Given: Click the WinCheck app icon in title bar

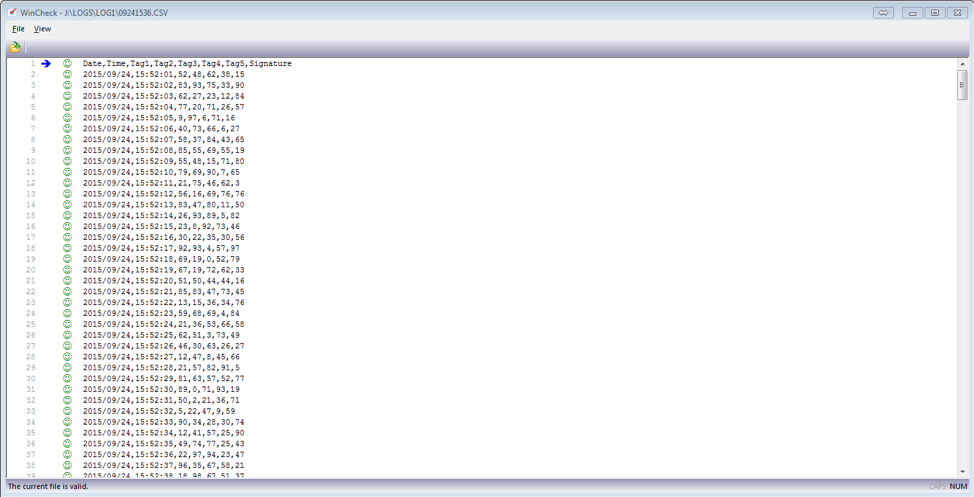Looking at the screenshot, I should pos(12,12).
